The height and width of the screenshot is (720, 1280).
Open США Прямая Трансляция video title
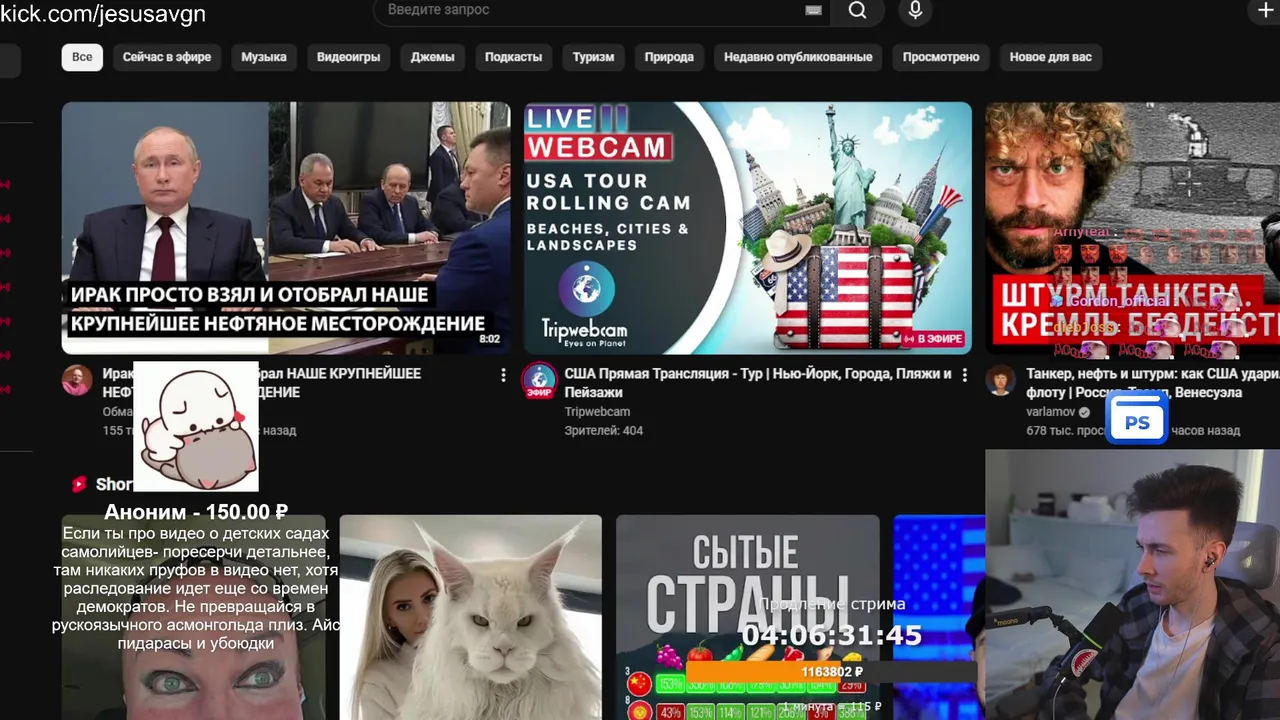point(758,383)
